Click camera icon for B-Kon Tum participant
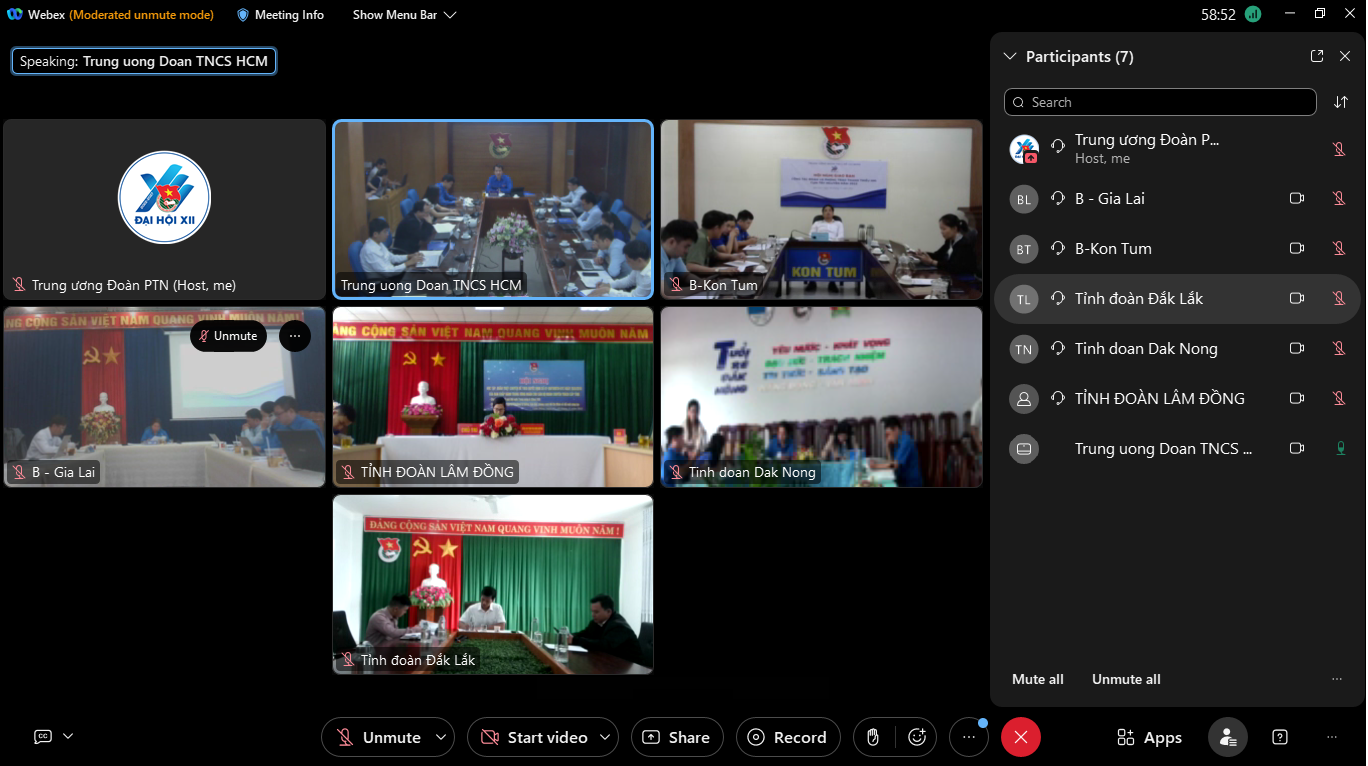 pyautogui.click(x=1297, y=249)
